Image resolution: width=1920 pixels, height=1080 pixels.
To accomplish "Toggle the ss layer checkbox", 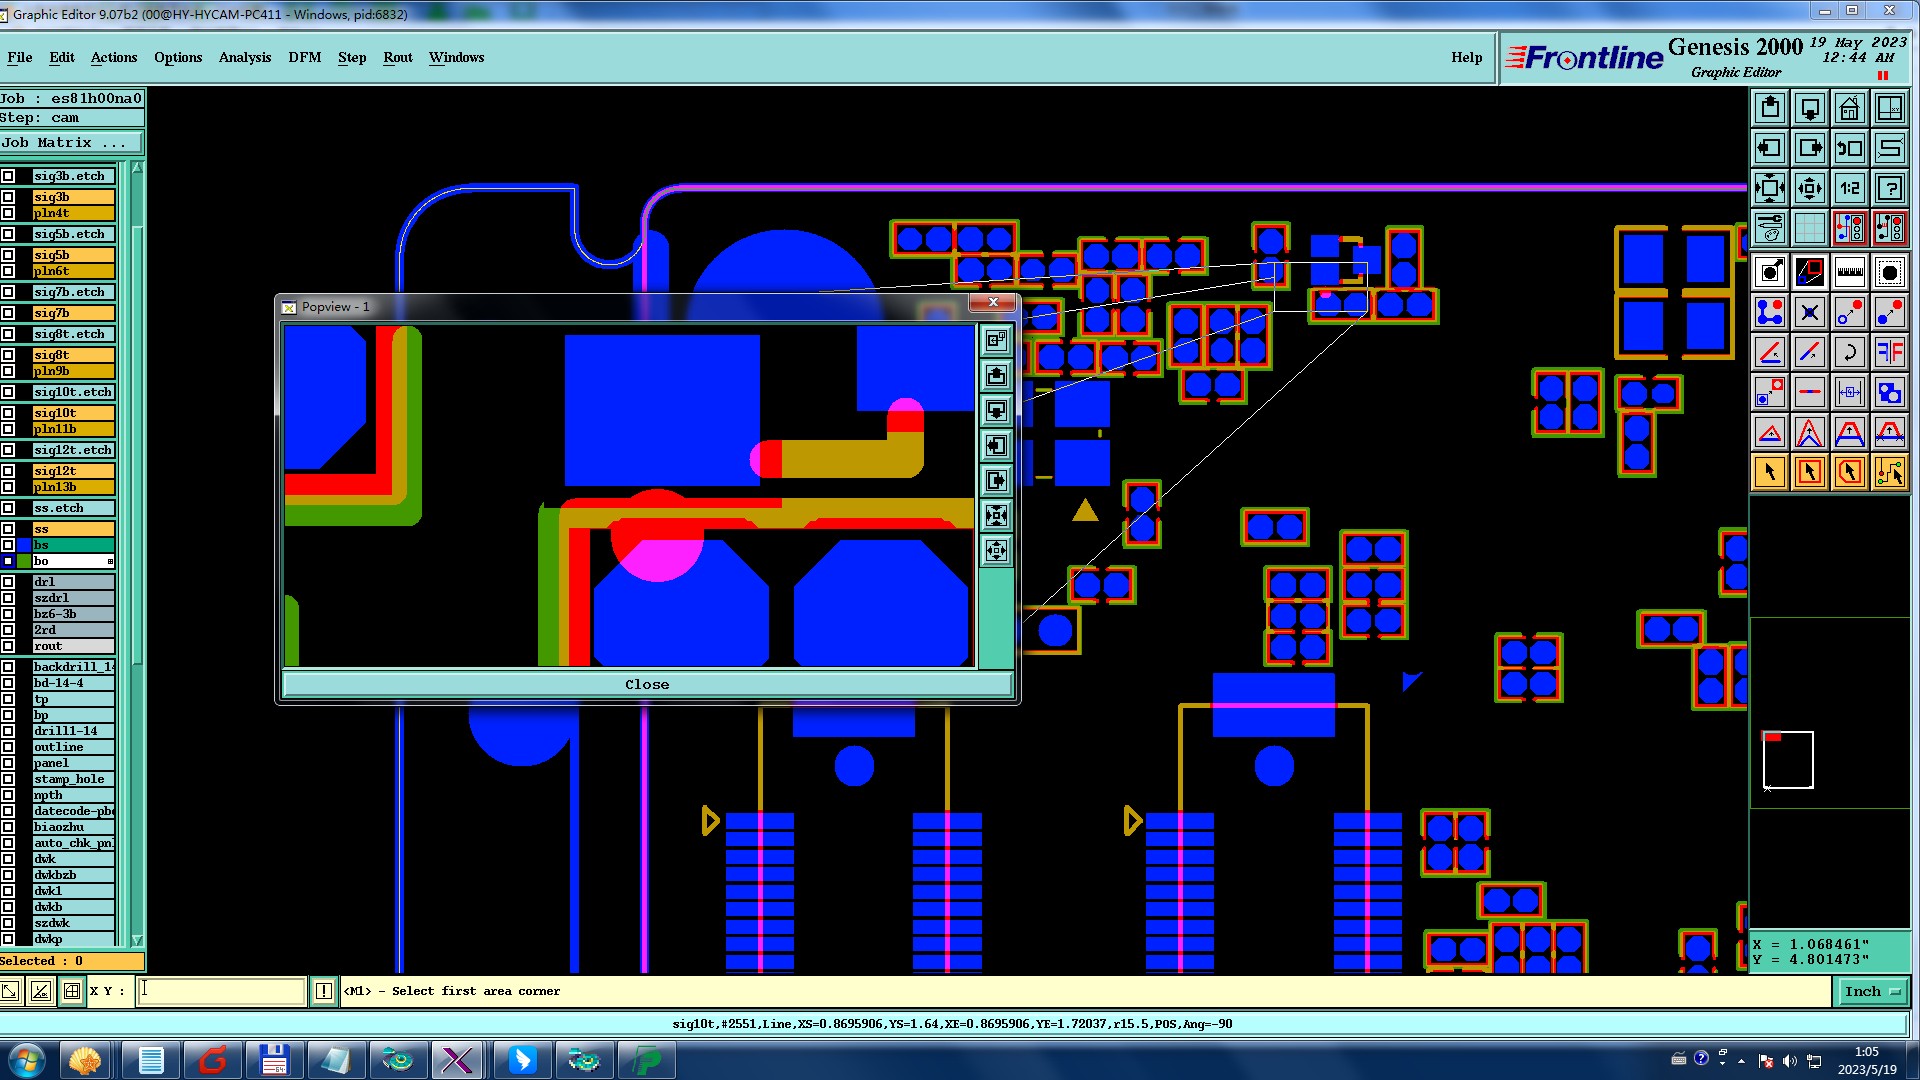I will (x=9, y=529).
